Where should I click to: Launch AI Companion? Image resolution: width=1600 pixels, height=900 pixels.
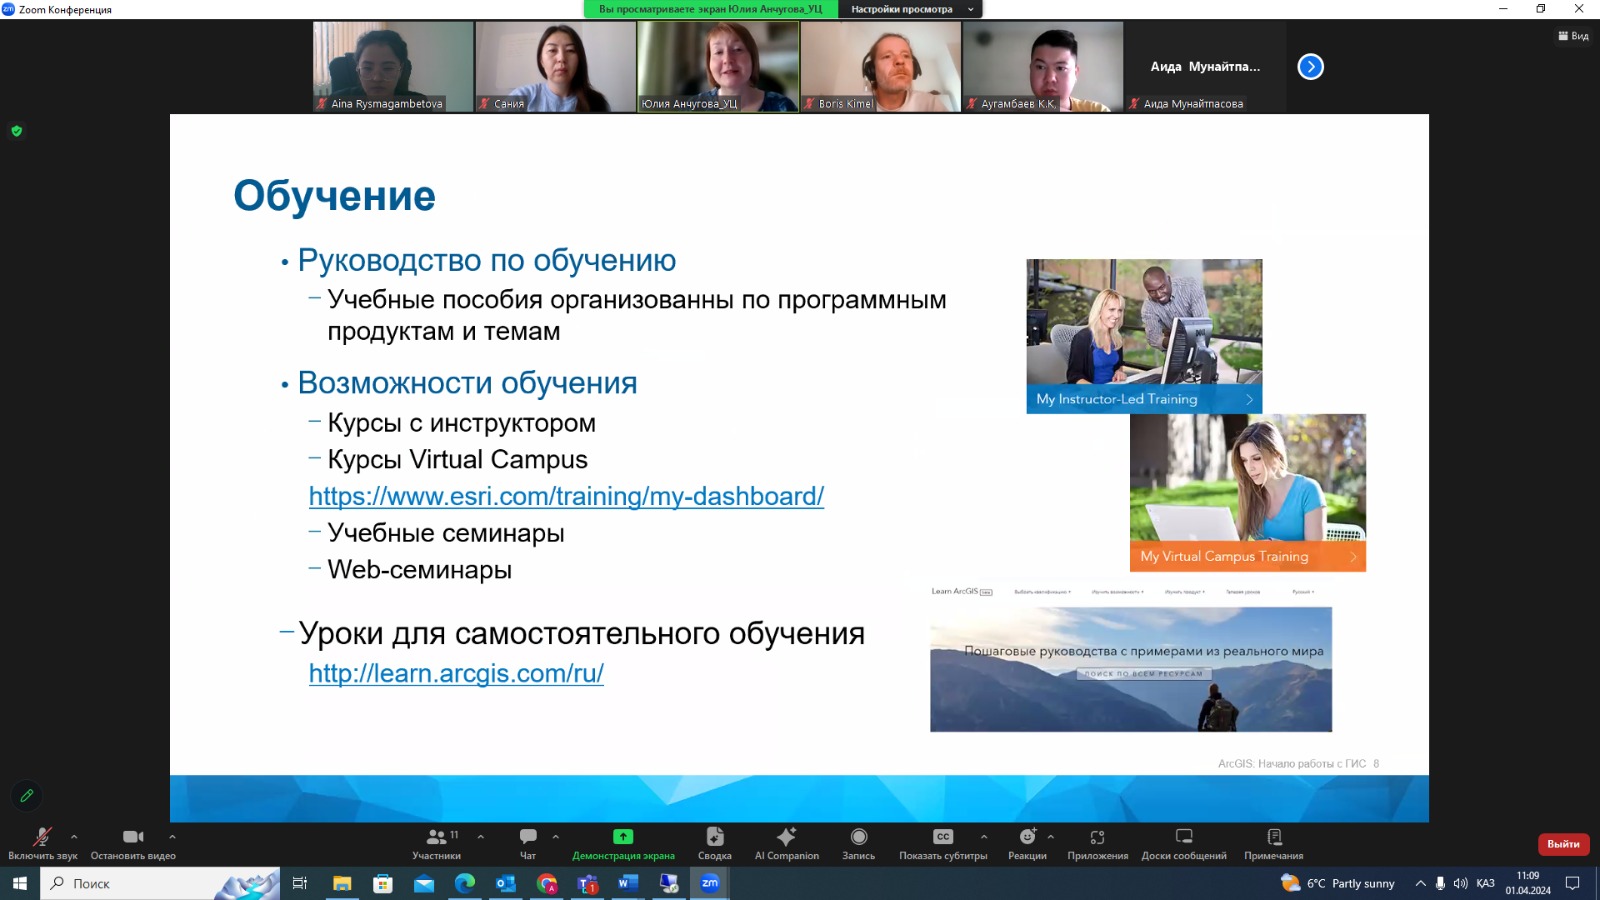[x=787, y=843]
